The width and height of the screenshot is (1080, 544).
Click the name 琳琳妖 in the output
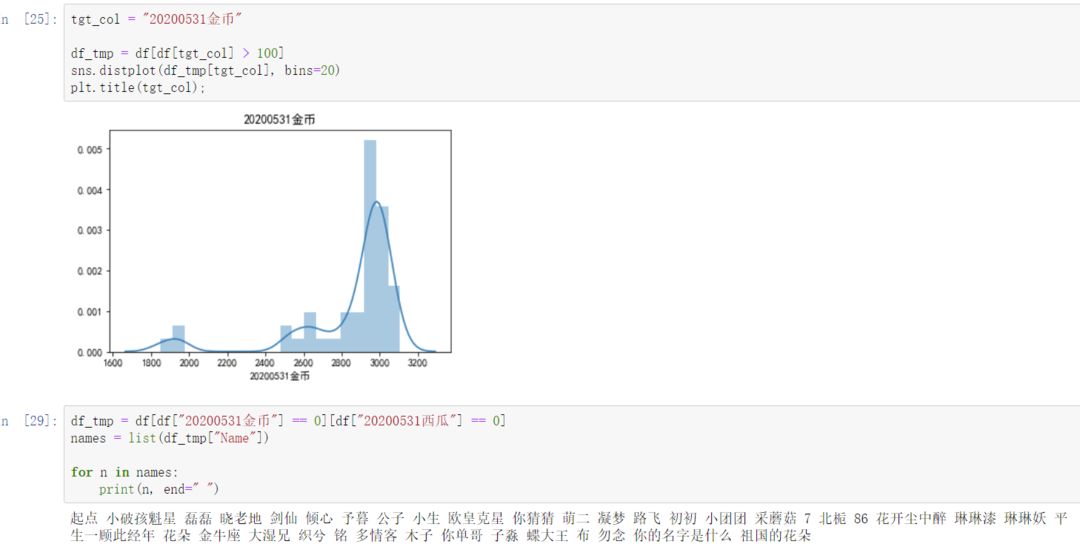[1025, 518]
